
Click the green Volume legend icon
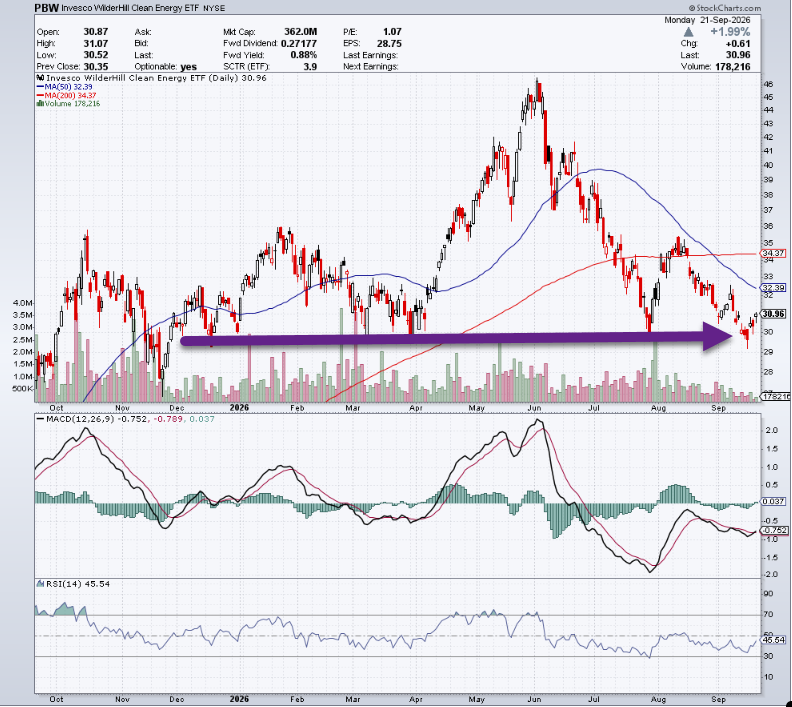point(39,104)
